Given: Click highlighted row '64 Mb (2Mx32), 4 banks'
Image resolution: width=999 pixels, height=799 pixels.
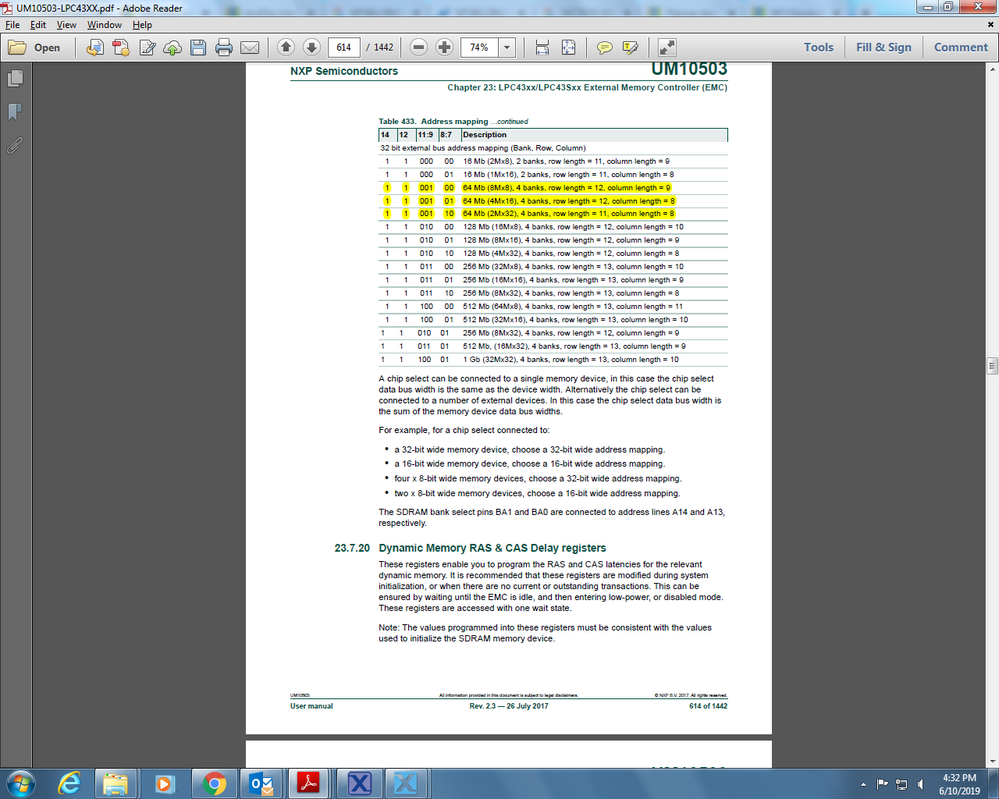Looking at the screenshot, I should coord(553,213).
